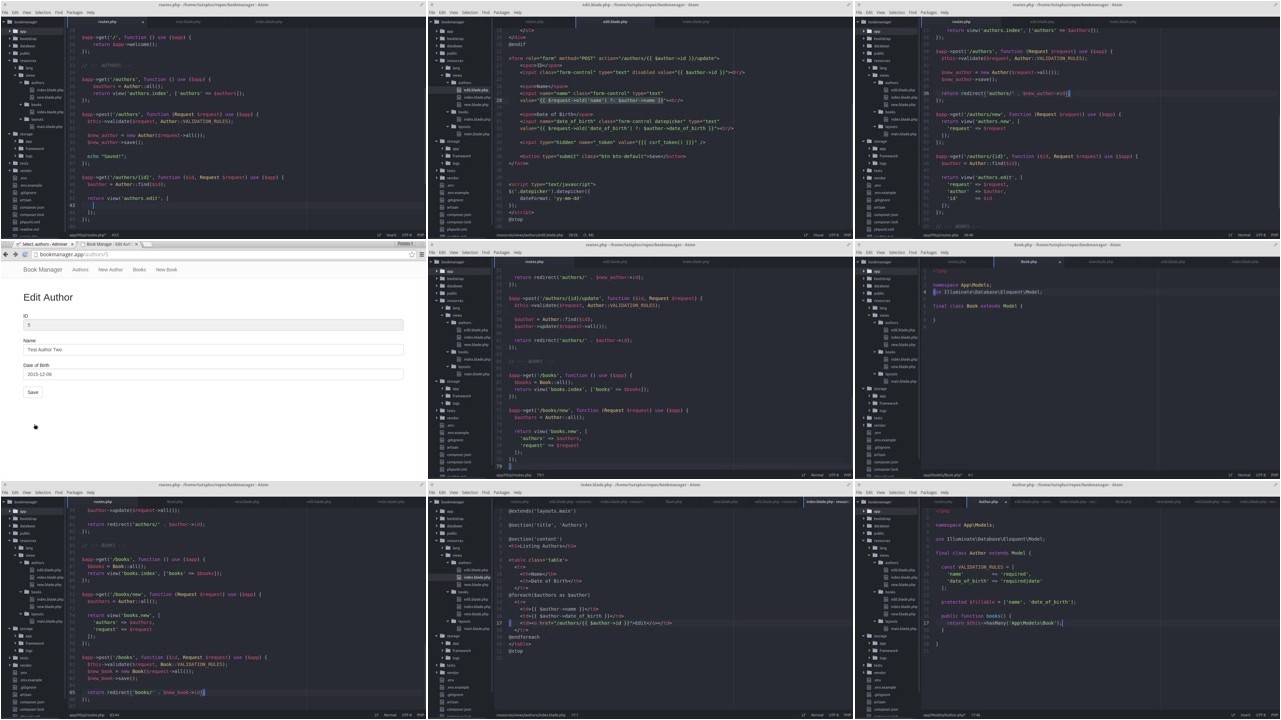Close the 'Select: authors - Adminer' browser tab

click(x=72, y=244)
